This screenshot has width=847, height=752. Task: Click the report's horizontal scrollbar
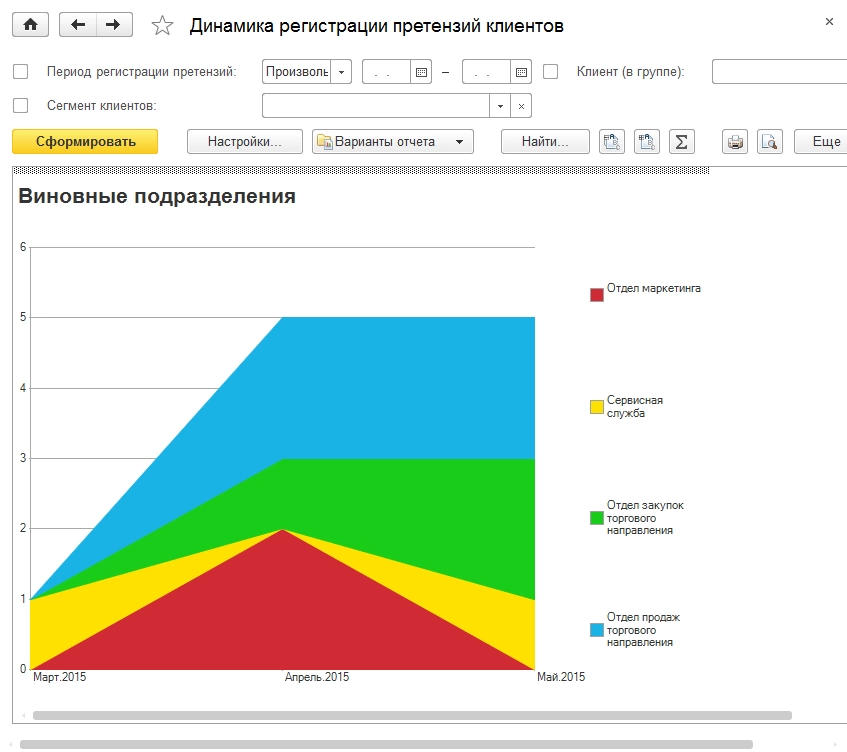tap(412, 715)
